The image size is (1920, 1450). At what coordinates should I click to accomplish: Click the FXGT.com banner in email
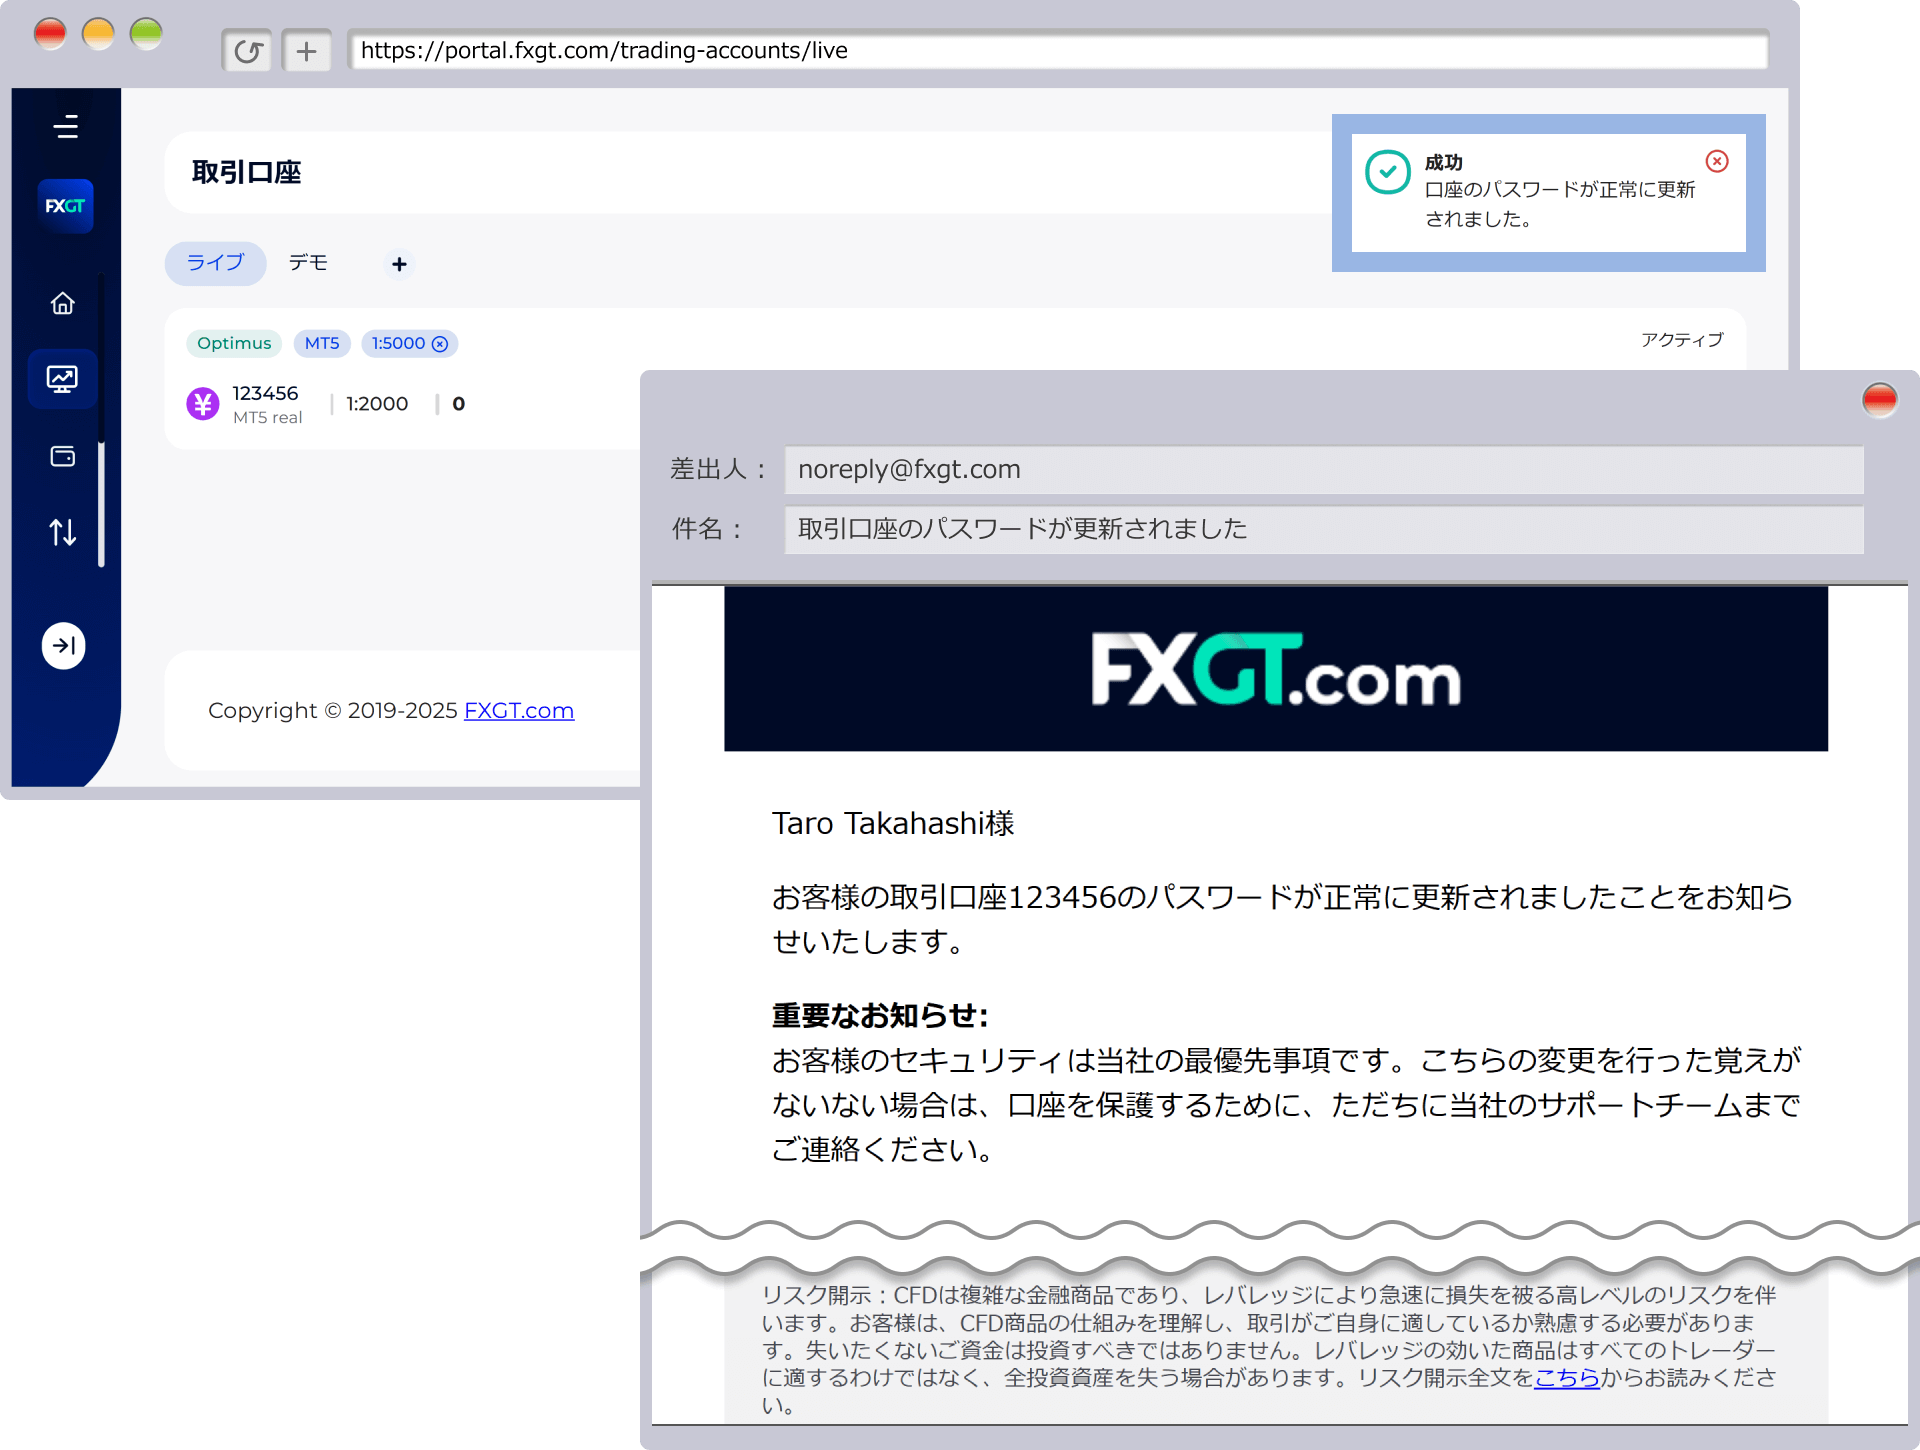[x=1276, y=668]
